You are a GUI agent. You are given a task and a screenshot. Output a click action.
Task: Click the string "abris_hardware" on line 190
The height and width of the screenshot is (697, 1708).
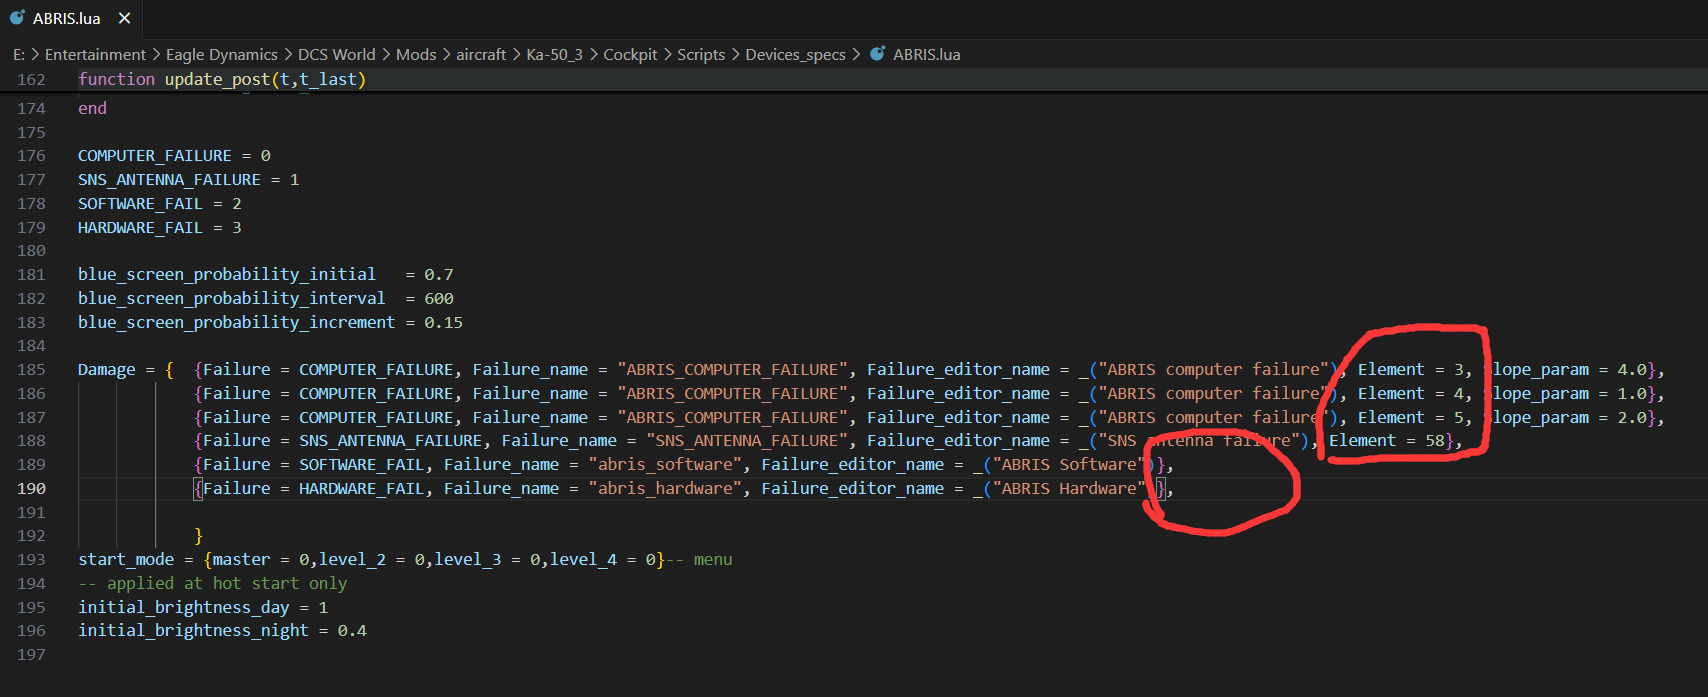click(x=665, y=488)
